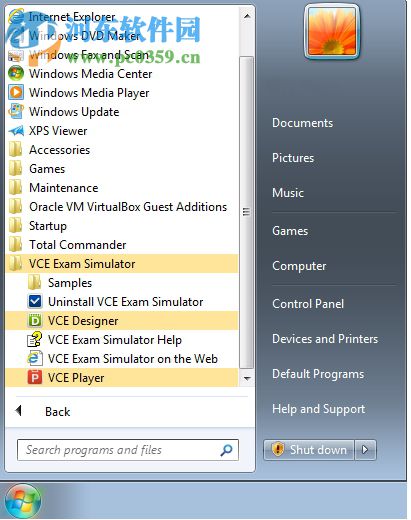The height and width of the screenshot is (520, 411).
Task: Click the Uninstall VCE Exam Simulator checkmark icon
Action: [x=35, y=301]
